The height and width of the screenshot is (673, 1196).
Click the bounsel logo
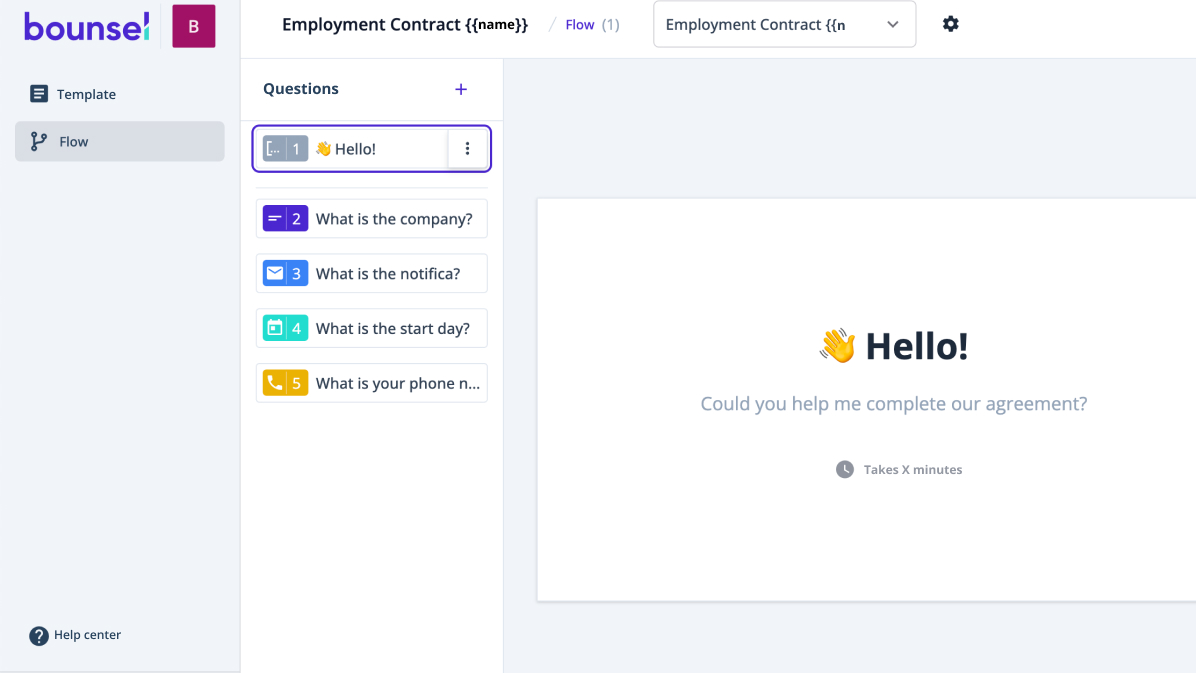pos(86,27)
